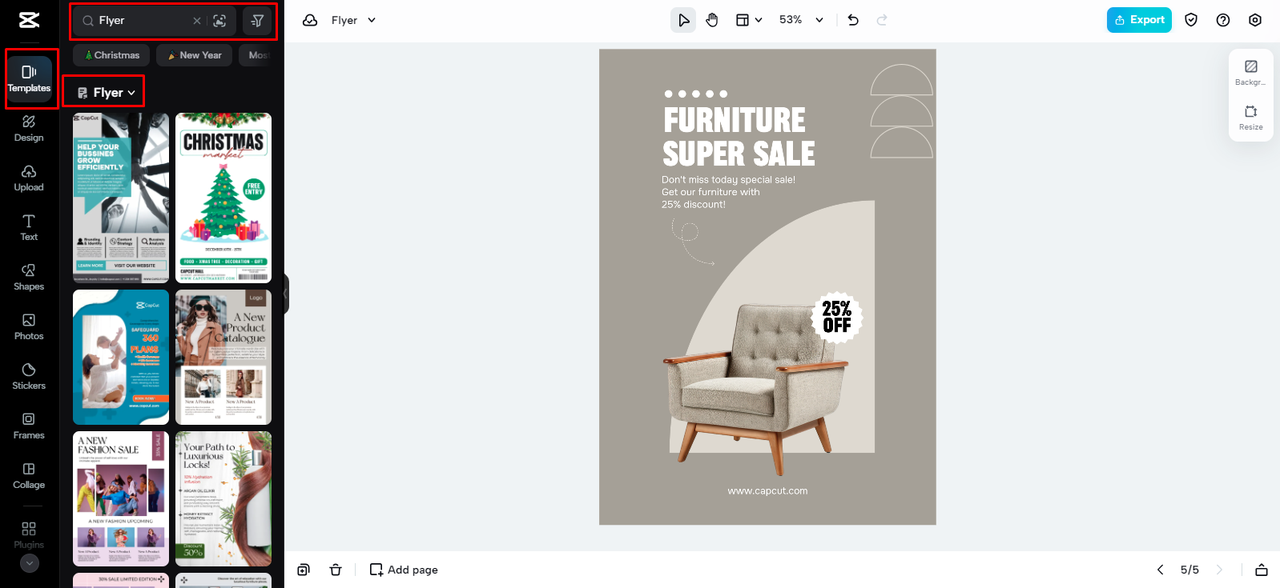
Task: Open the Collage panel
Action: (x=29, y=475)
